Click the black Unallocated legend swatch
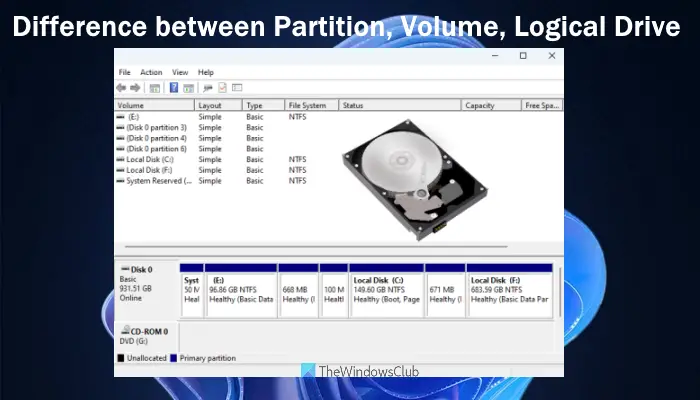This screenshot has height=400, width=700. pyautogui.click(x=121, y=358)
